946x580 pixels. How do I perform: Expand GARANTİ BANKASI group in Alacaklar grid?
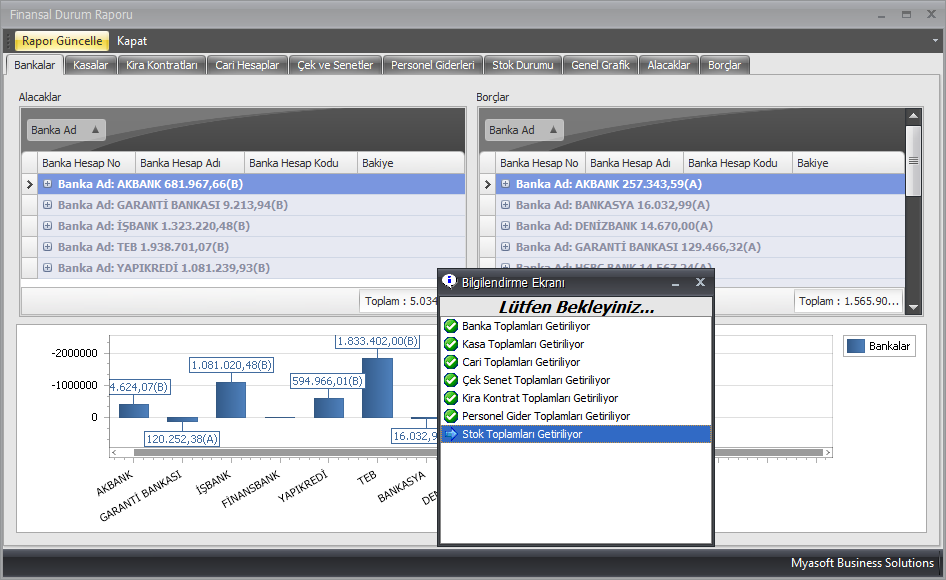(48, 205)
